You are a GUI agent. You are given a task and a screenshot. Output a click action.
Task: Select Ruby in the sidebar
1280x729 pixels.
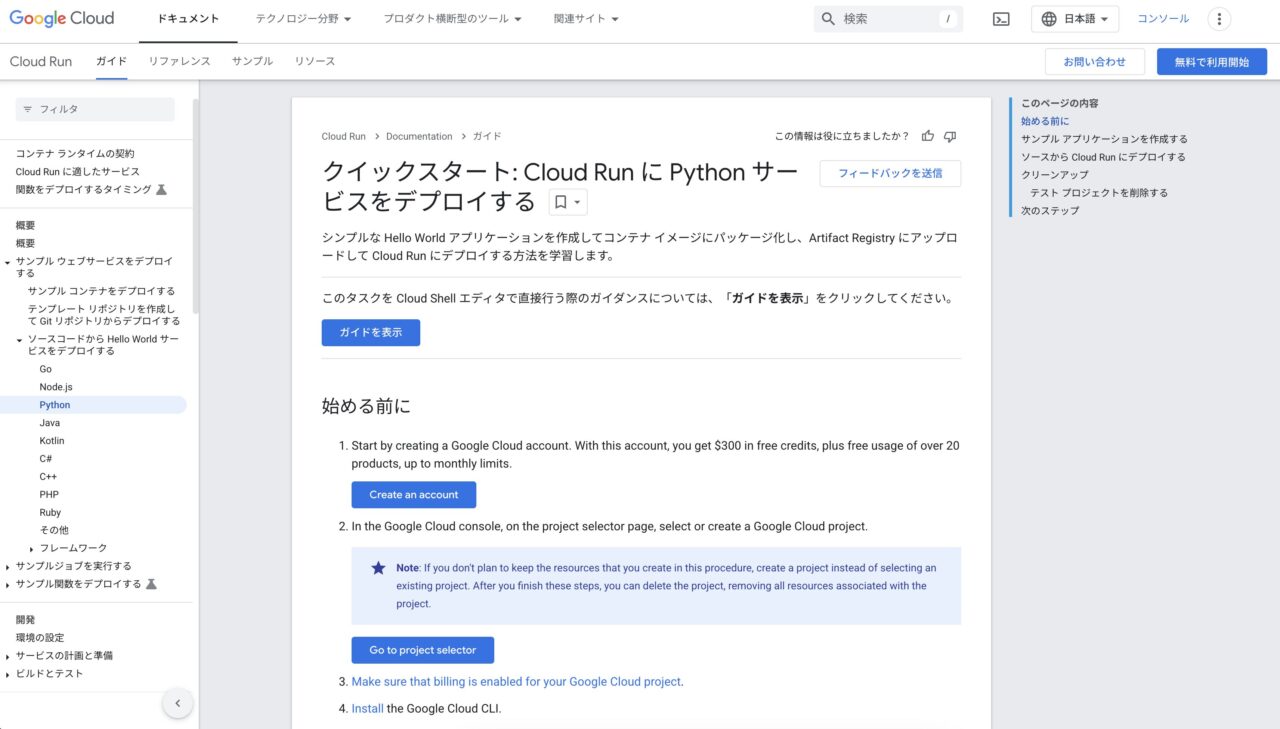[x=50, y=513]
